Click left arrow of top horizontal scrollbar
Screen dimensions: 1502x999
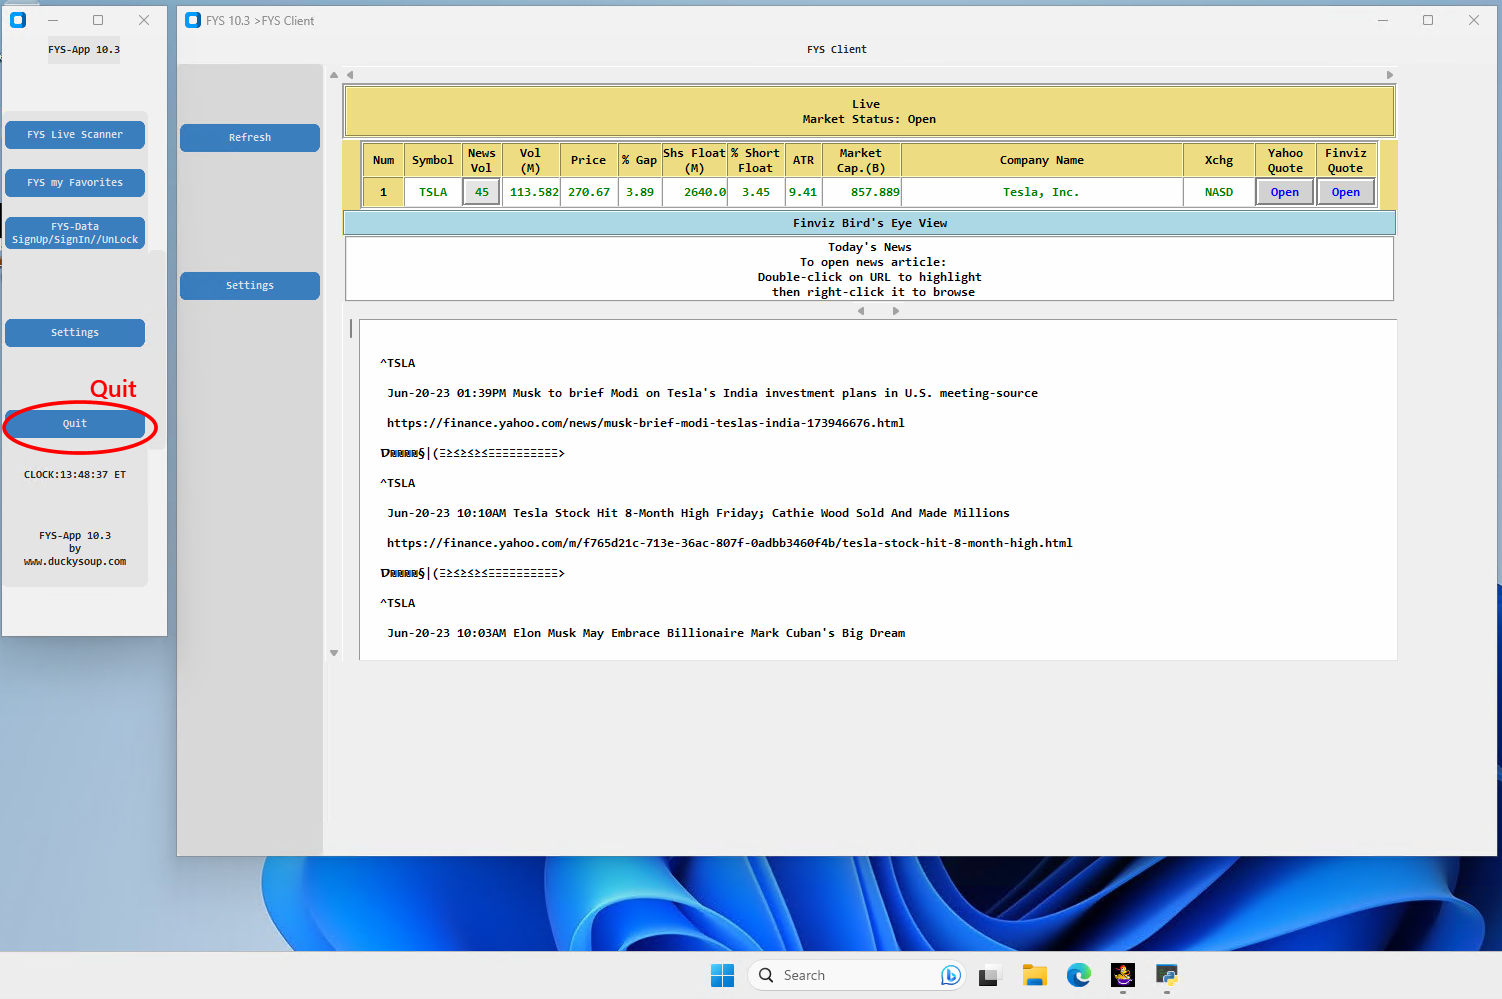pyautogui.click(x=350, y=75)
